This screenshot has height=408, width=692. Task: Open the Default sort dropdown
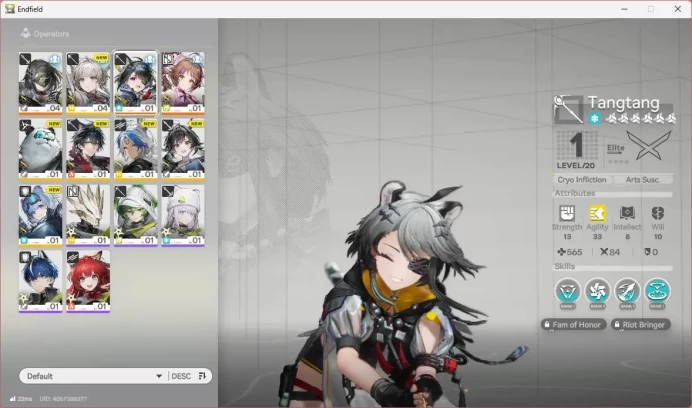94,376
